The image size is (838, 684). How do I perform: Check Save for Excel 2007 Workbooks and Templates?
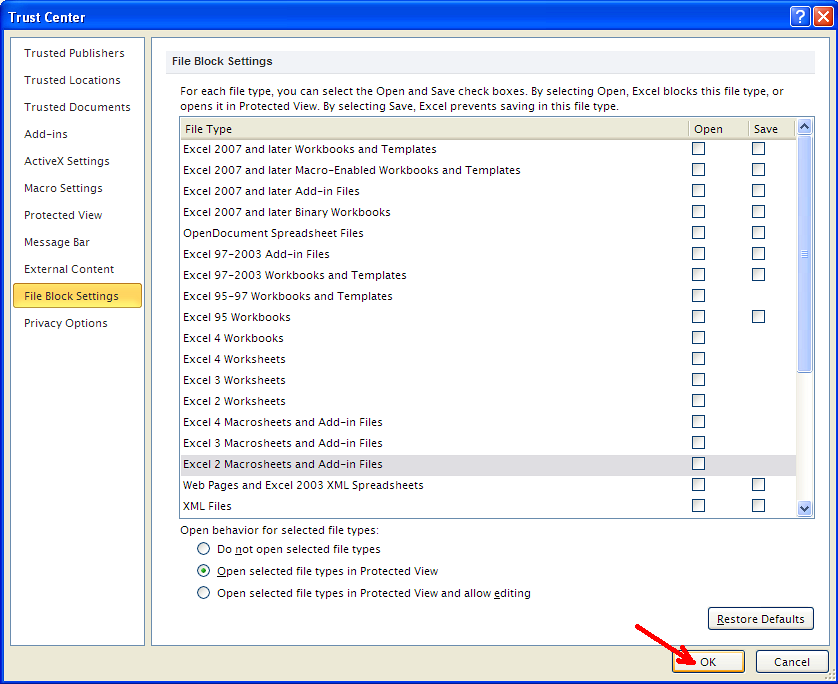[758, 149]
